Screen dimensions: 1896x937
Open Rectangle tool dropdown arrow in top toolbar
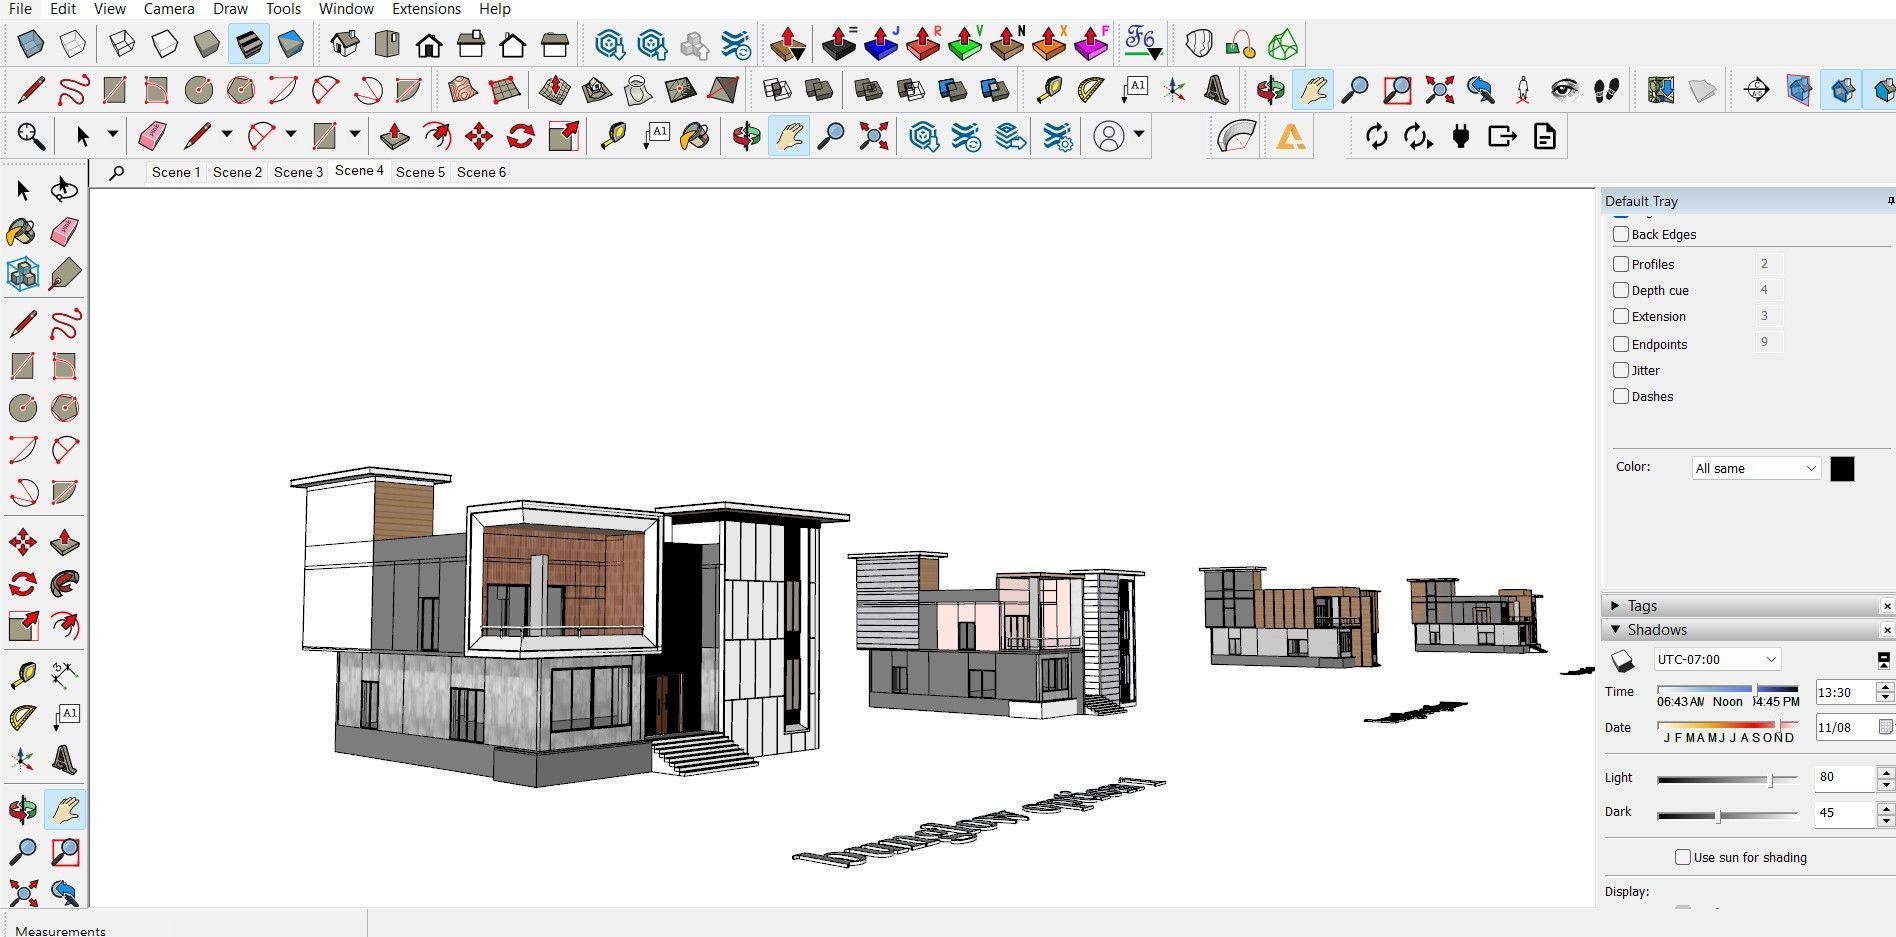pos(355,134)
